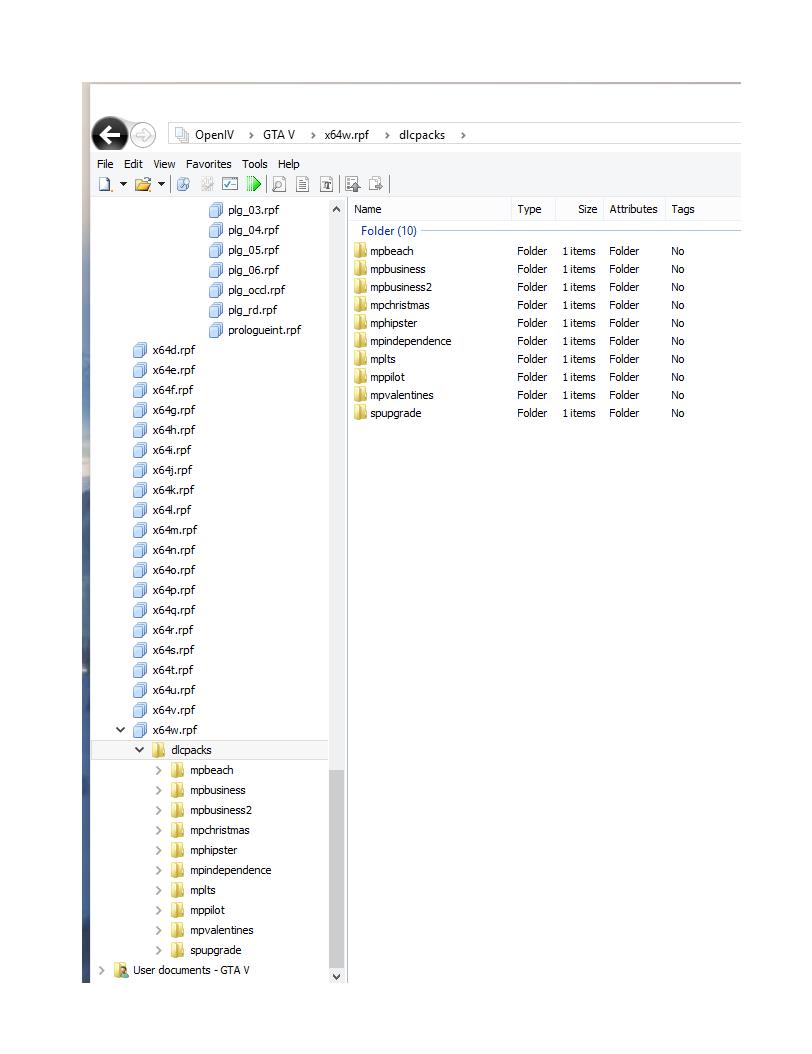Click OpenIV in the address breadcrumb
812x1054 pixels.
tap(214, 135)
